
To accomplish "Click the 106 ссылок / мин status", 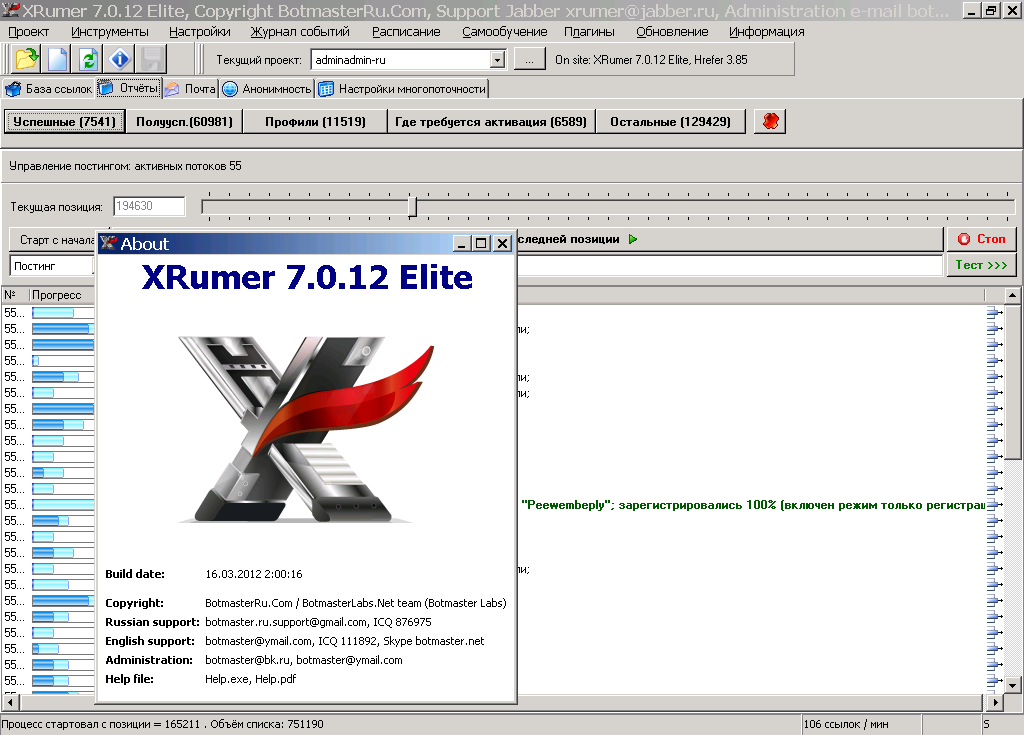I will tap(846, 724).
